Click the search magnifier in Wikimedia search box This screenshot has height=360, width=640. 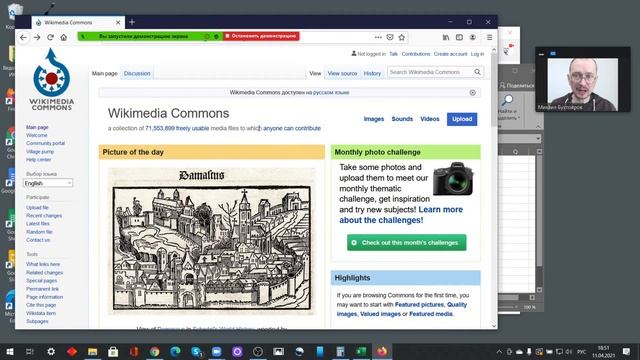(x=477, y=72)
